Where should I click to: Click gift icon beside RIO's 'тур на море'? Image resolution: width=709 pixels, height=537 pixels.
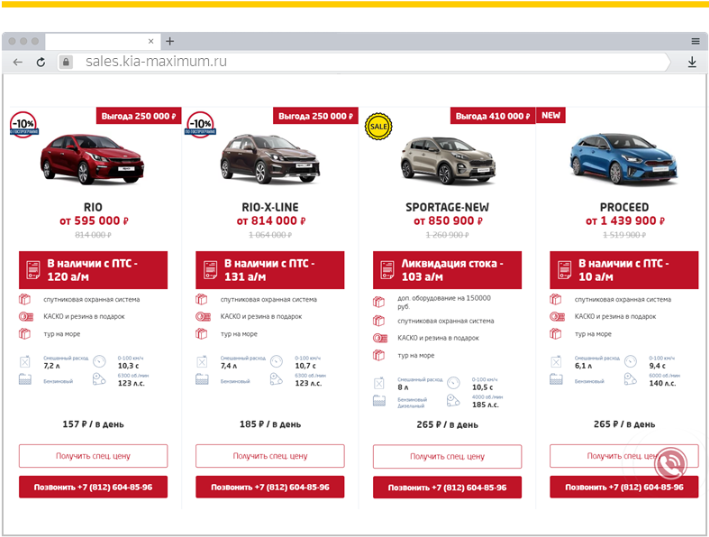(x=25, y=334)
